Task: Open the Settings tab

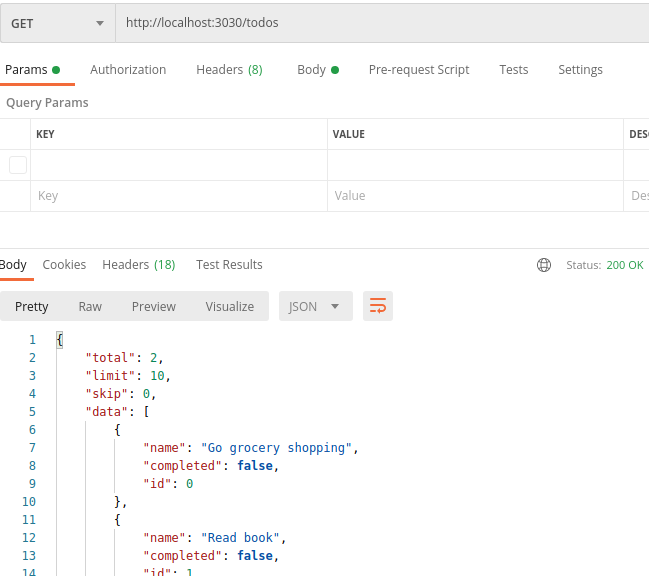Action: pyautogui.click(x=580, y=70)
